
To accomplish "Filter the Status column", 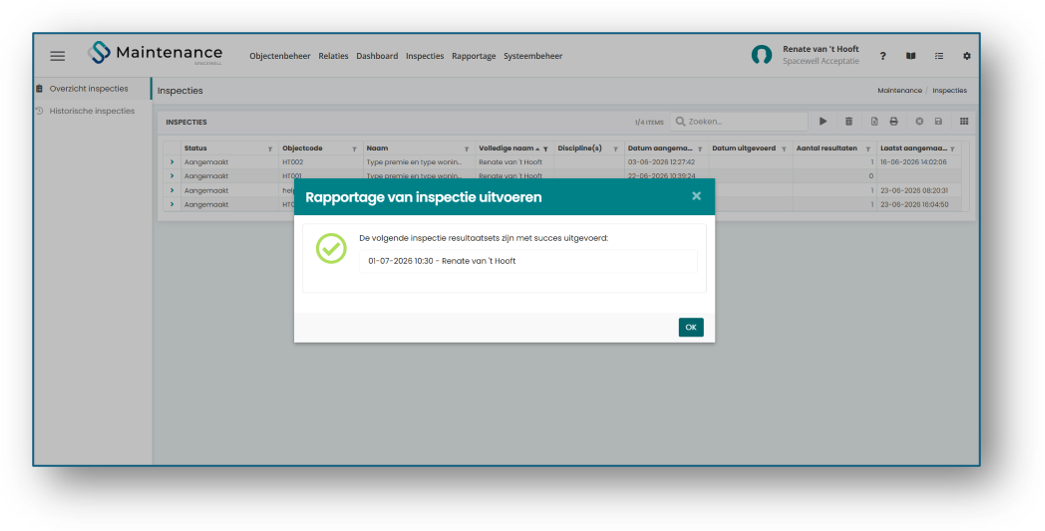I will click(x=270, y=149).
